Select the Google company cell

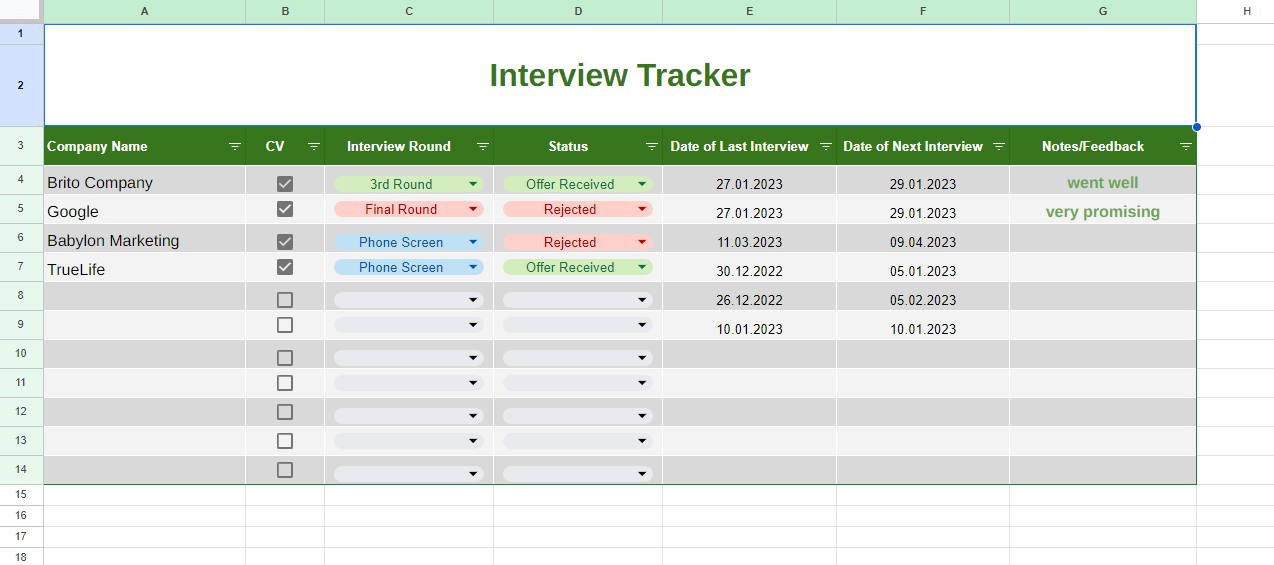[145, 209]
